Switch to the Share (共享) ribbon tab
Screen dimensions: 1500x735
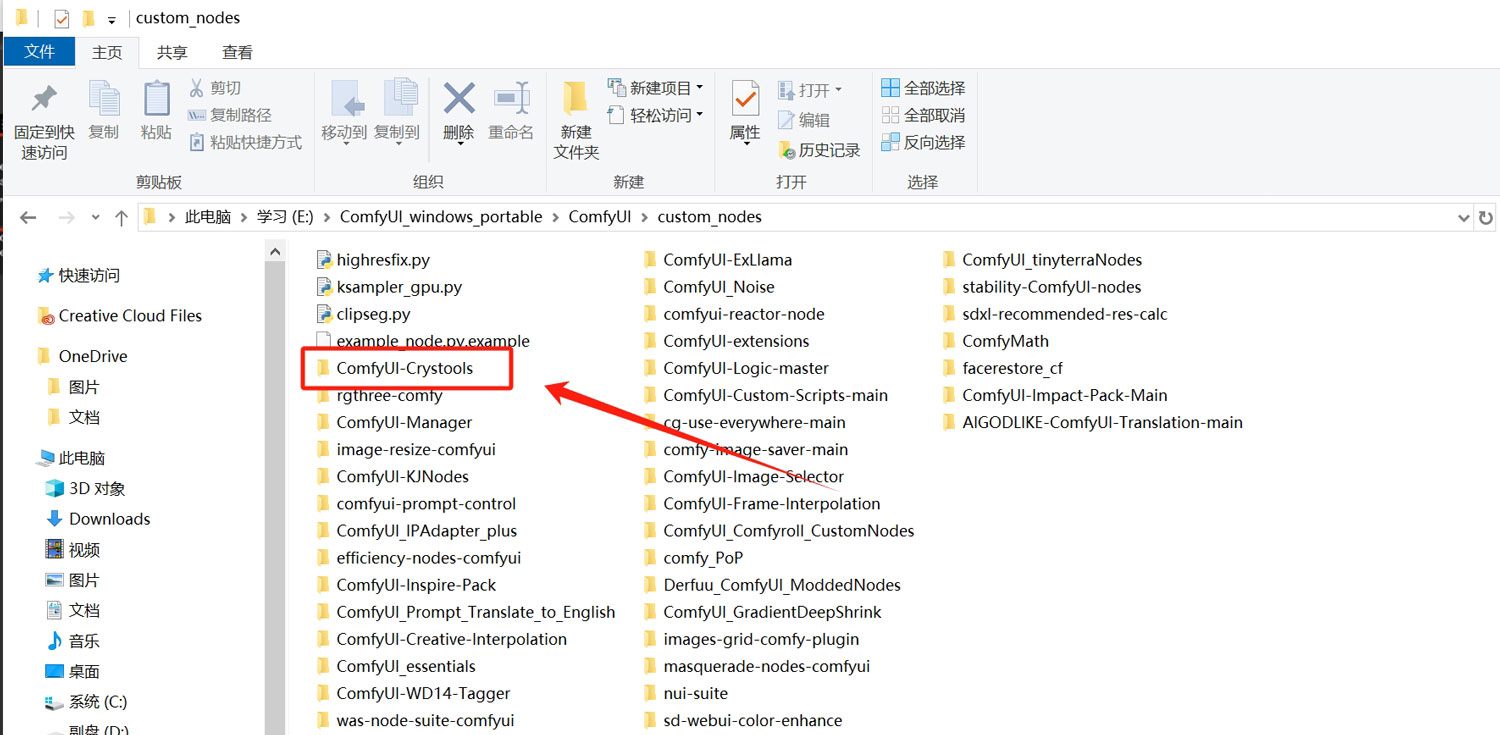pos(172,52)
